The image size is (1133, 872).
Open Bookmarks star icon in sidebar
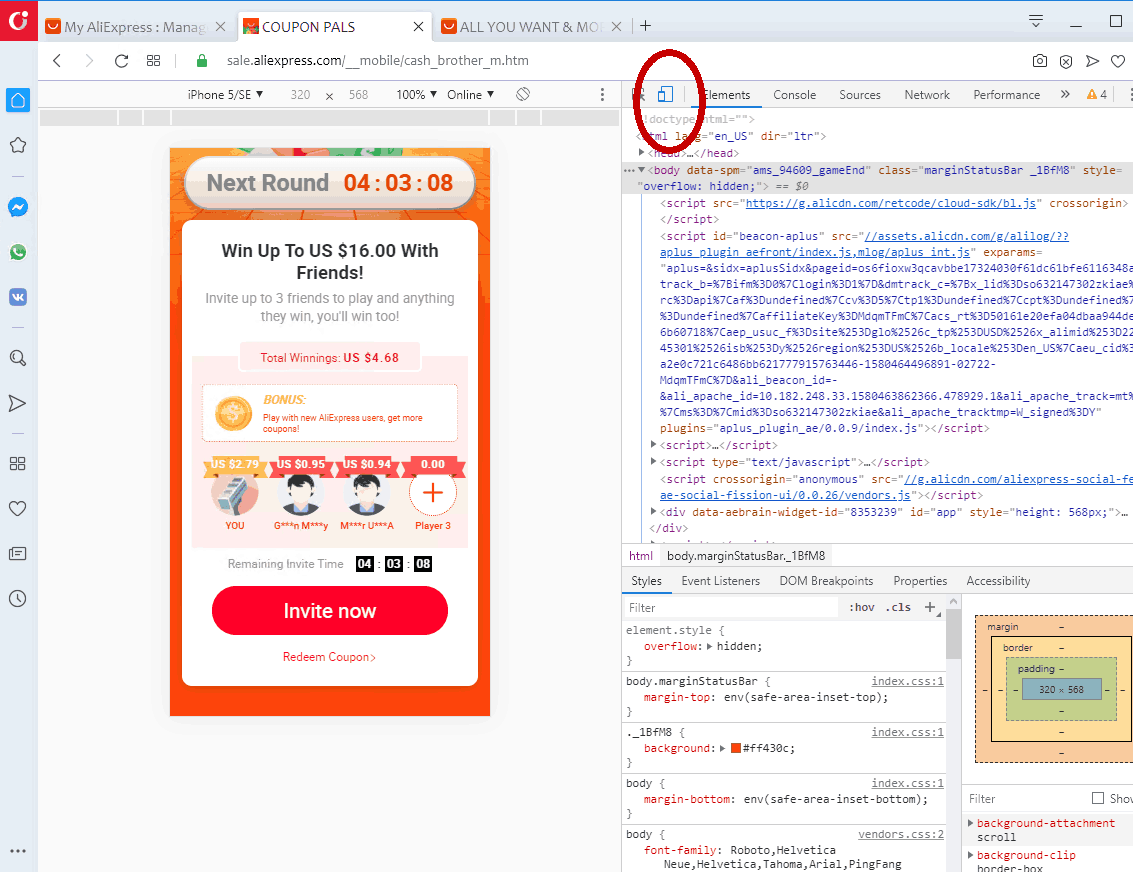pos(18,145)
